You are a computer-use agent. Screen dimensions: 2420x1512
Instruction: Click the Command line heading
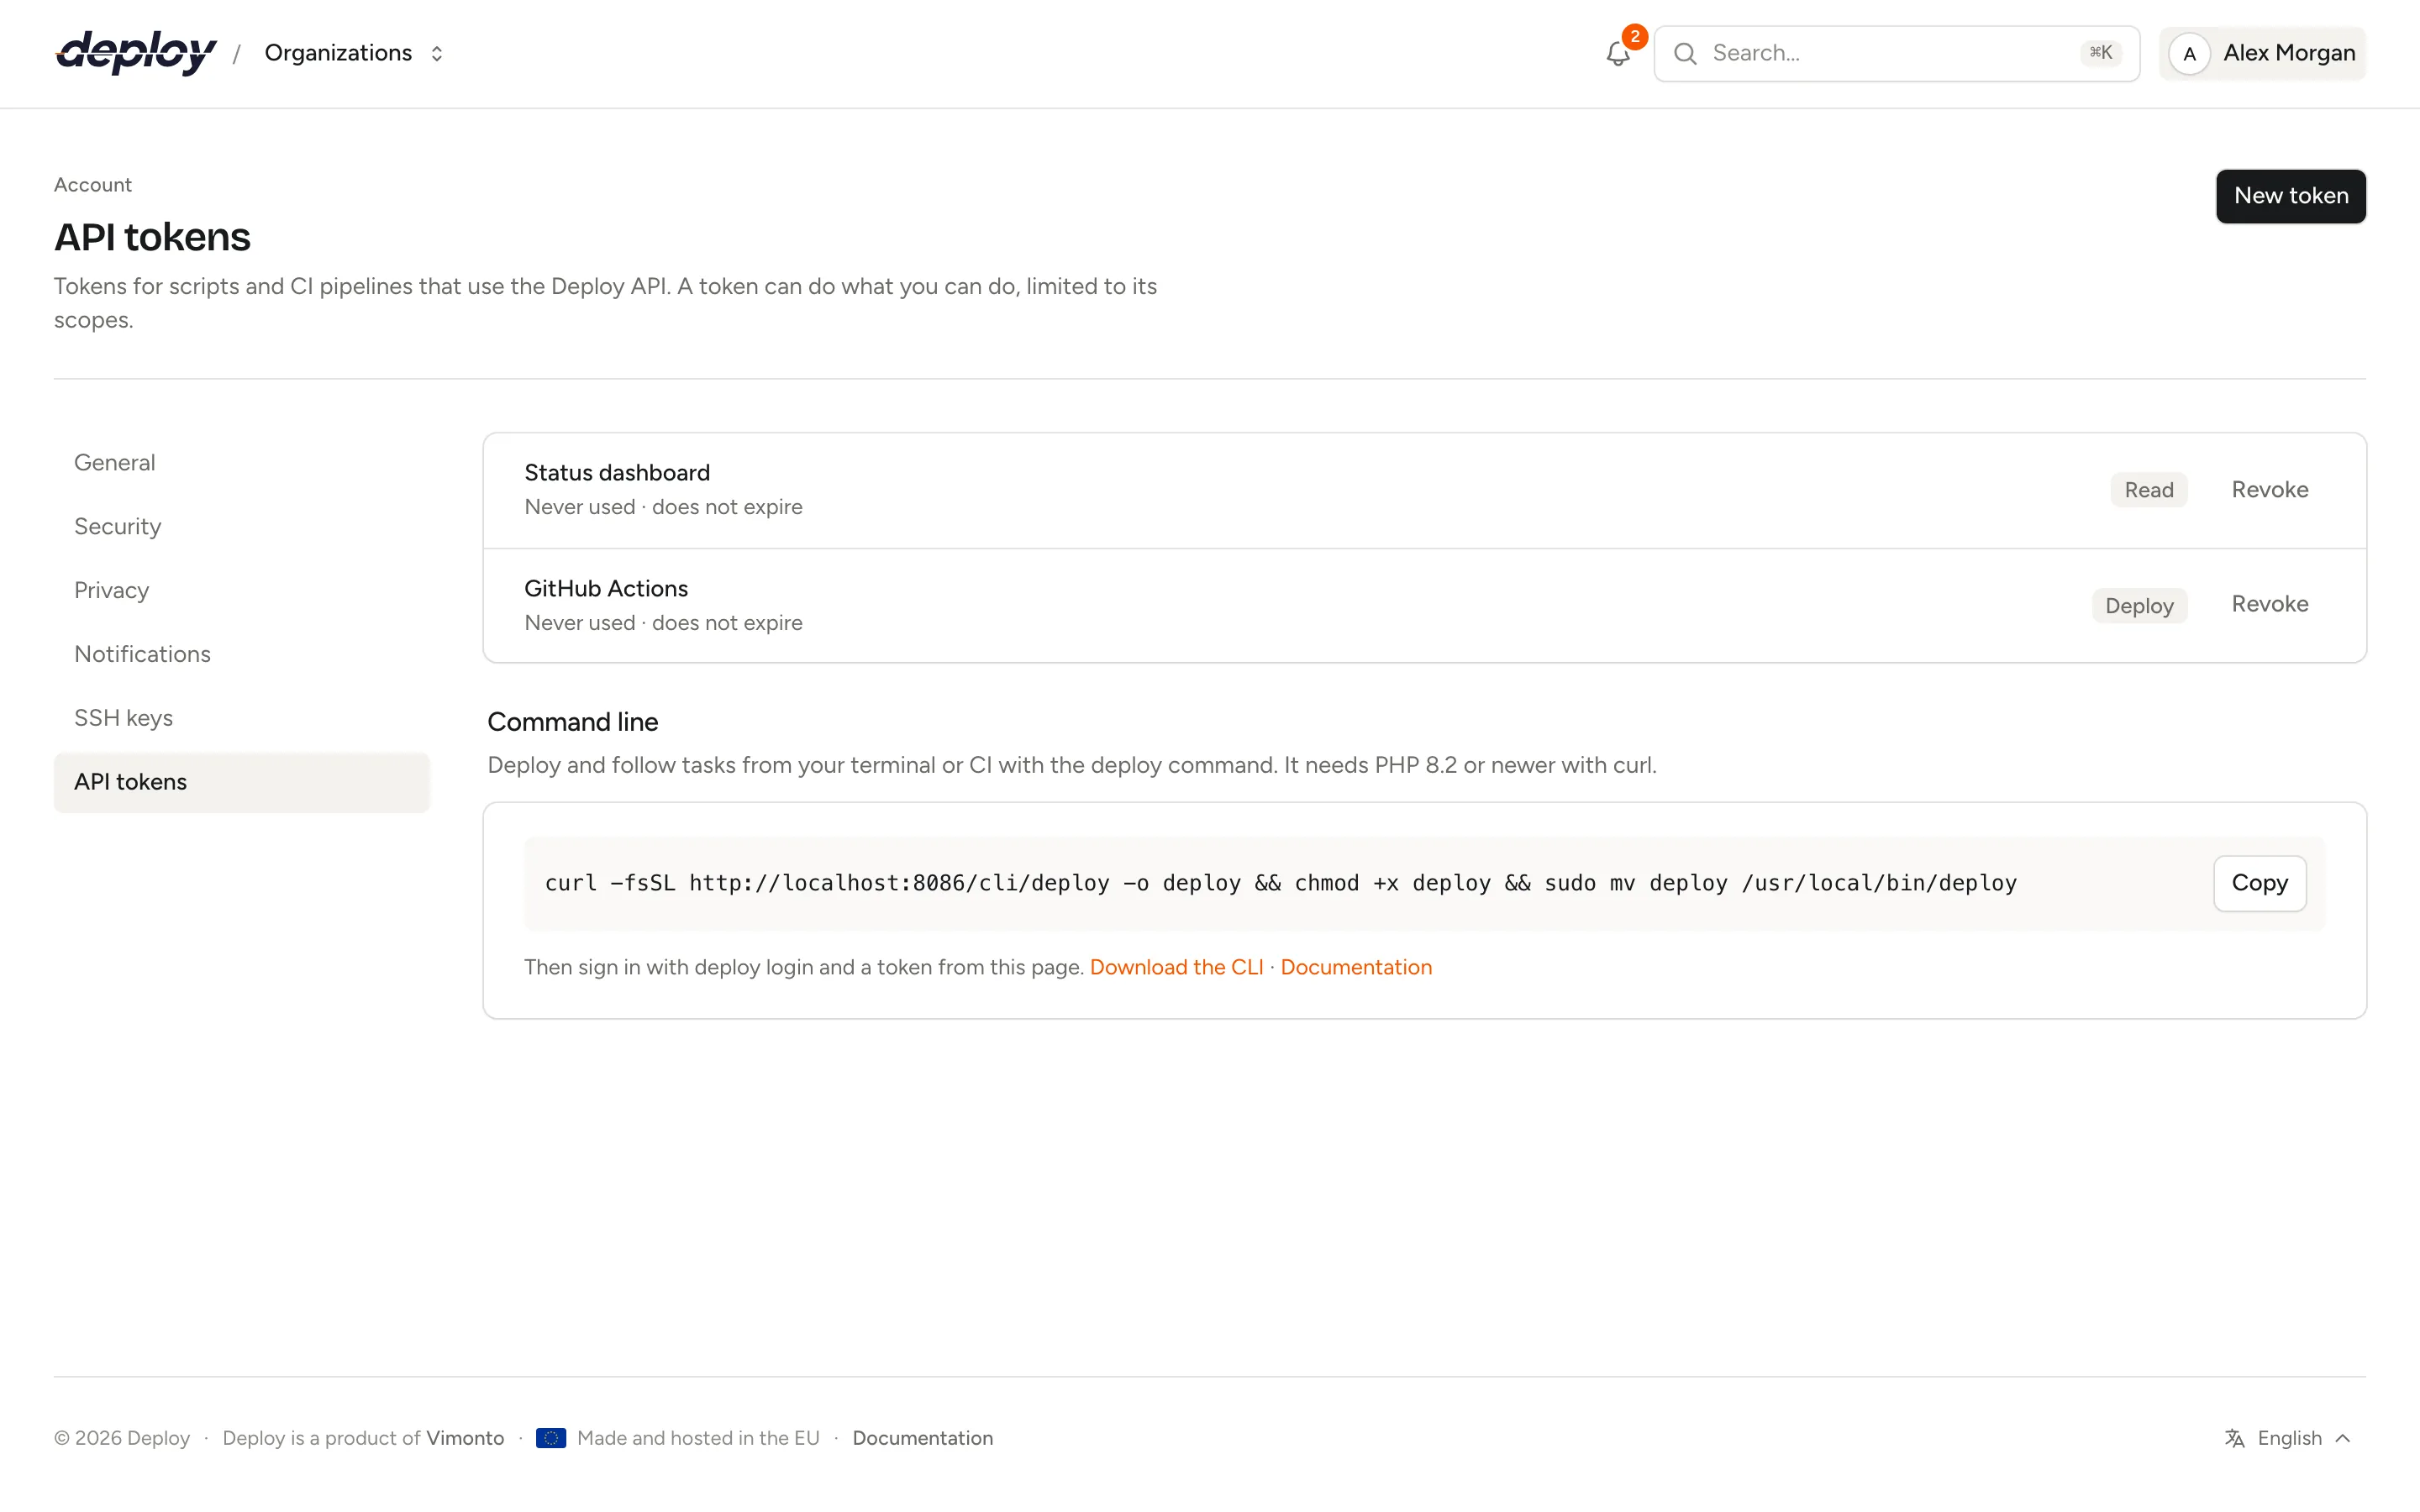point(572,722)
